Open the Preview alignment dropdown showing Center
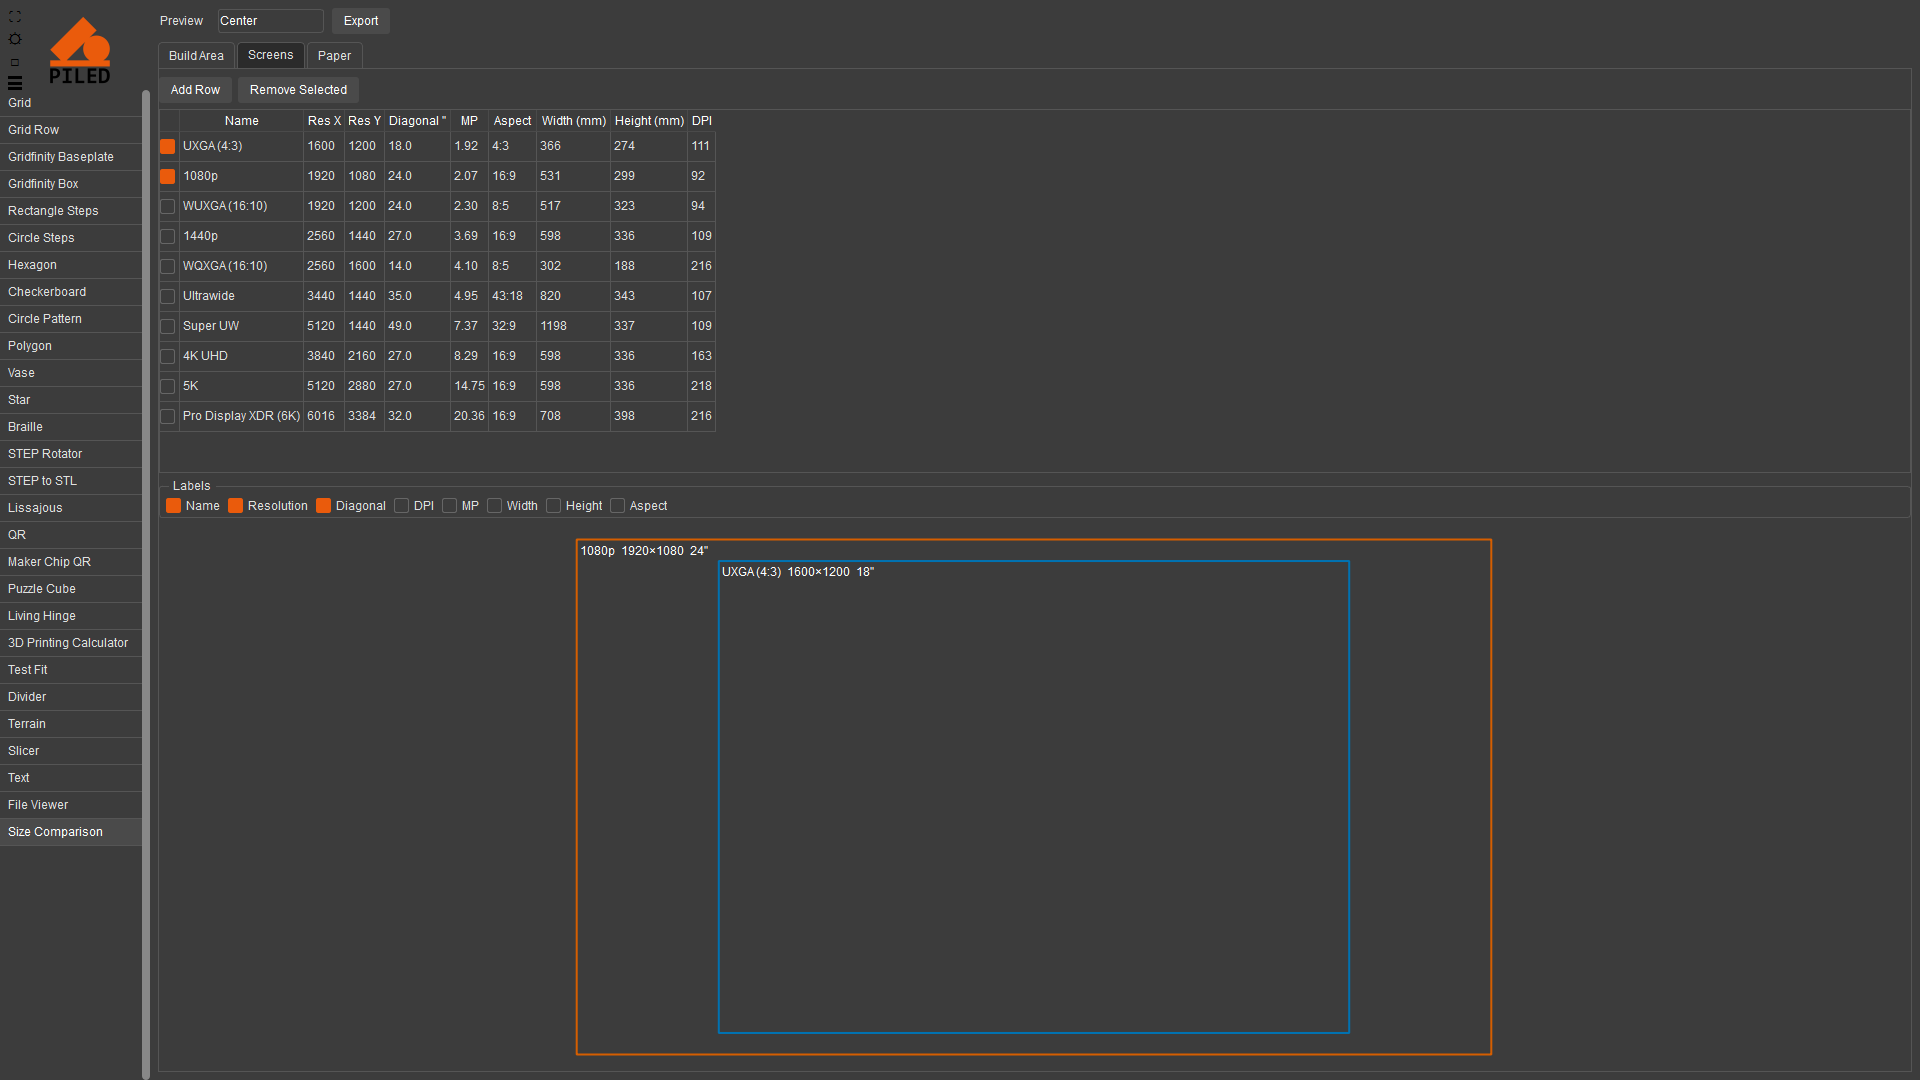This screenshot has height=1080, width=1920. point(270,21)
